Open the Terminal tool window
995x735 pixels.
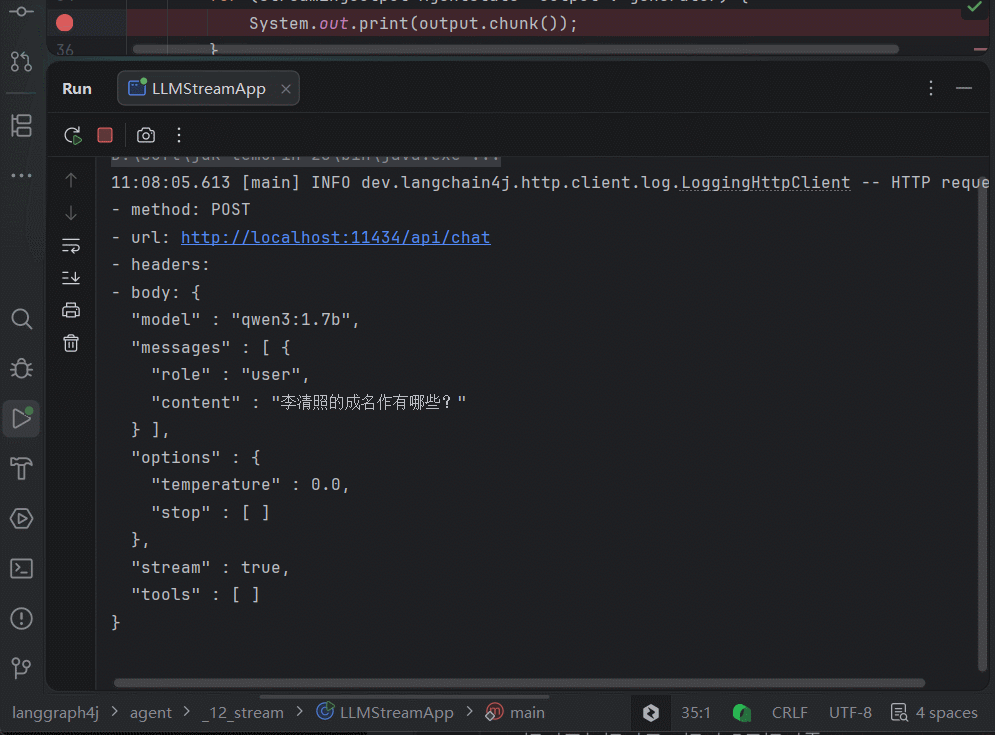pos(21,569)
